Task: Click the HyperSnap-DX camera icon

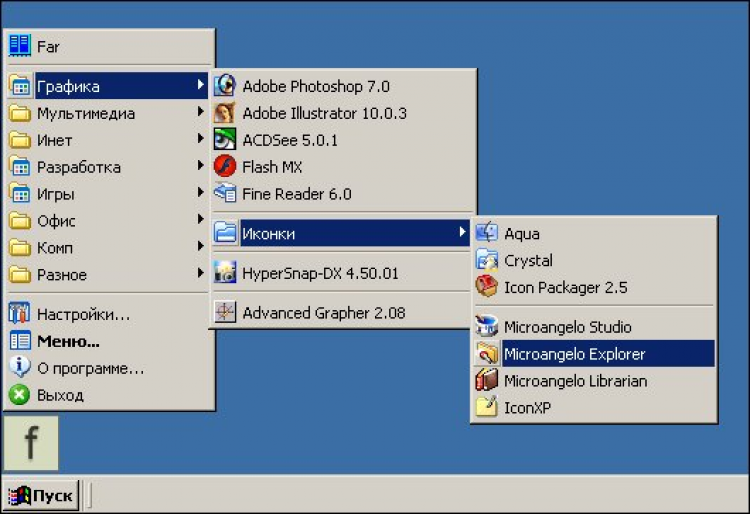Action: tap(225, 273)
